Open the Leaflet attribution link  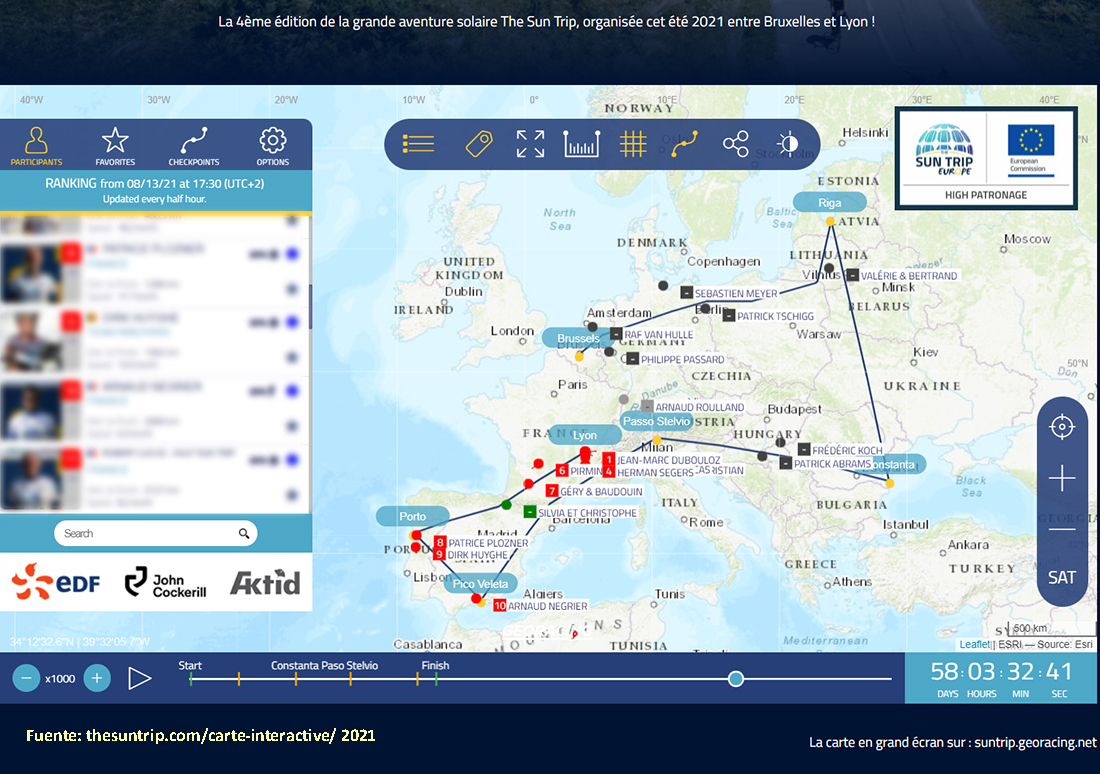[974, 644]
